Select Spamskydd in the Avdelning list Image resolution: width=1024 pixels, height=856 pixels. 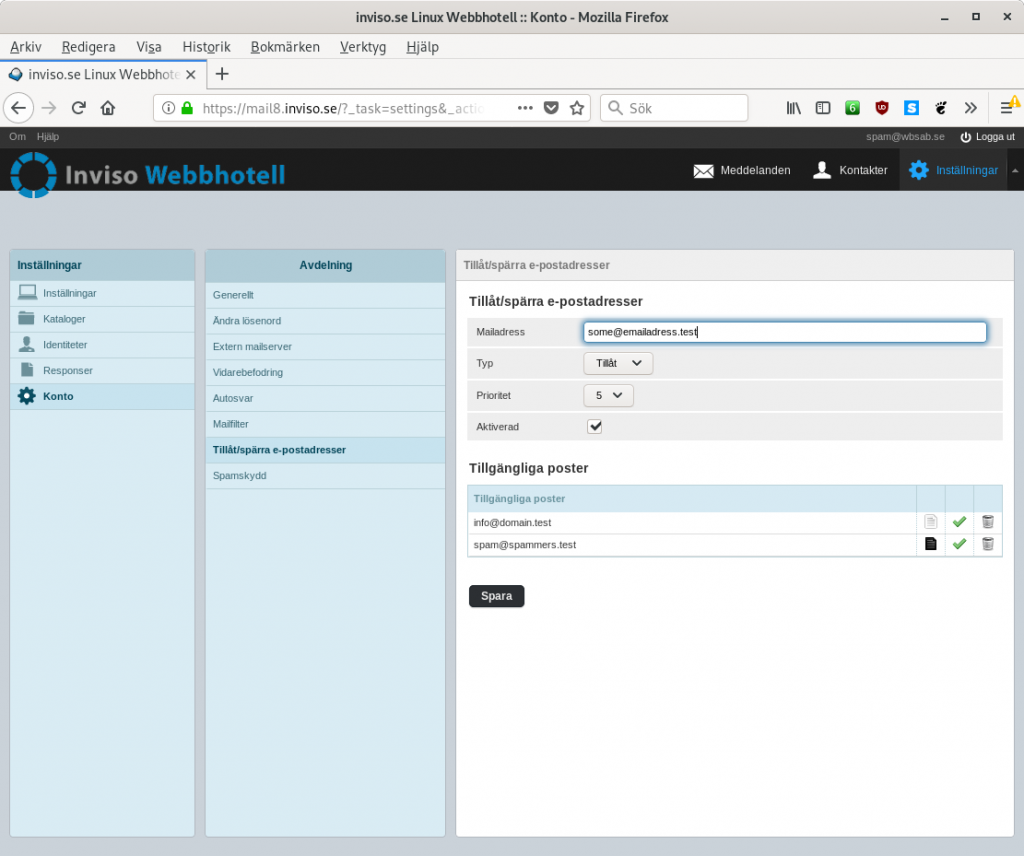click(240, 476)
